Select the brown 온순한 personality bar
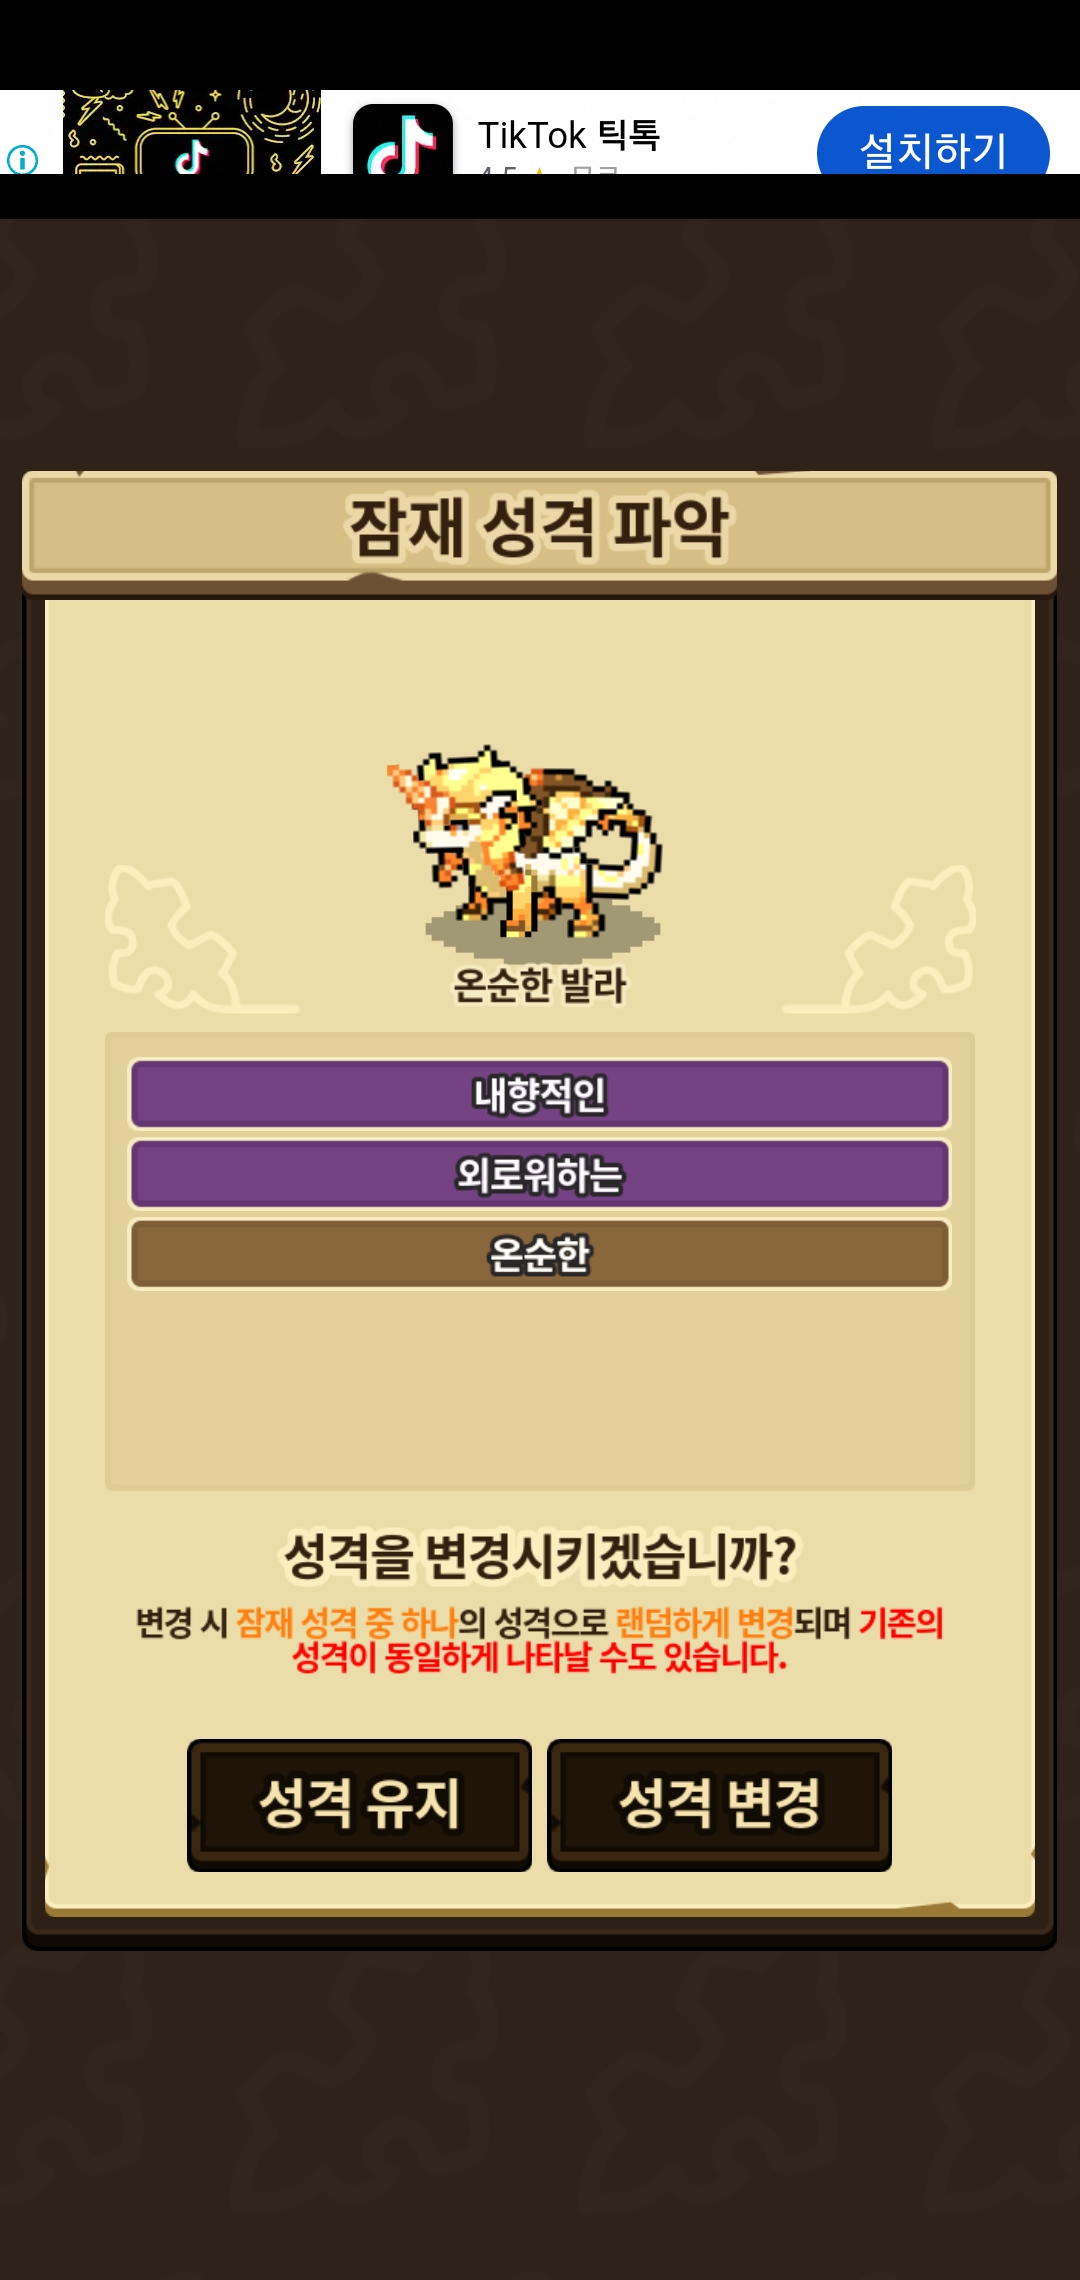This screenshot has height=2280, width=1080. [x=540, y=1254]
